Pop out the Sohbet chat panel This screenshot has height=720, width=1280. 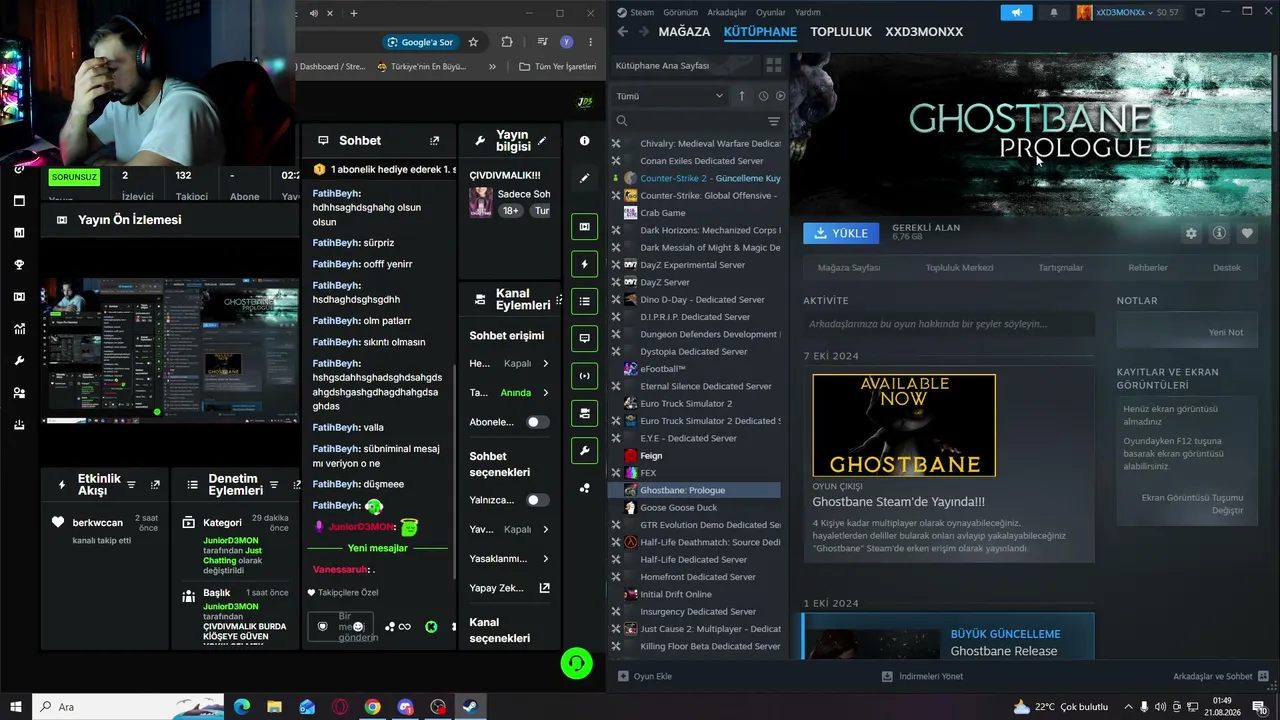click(434, 141)
